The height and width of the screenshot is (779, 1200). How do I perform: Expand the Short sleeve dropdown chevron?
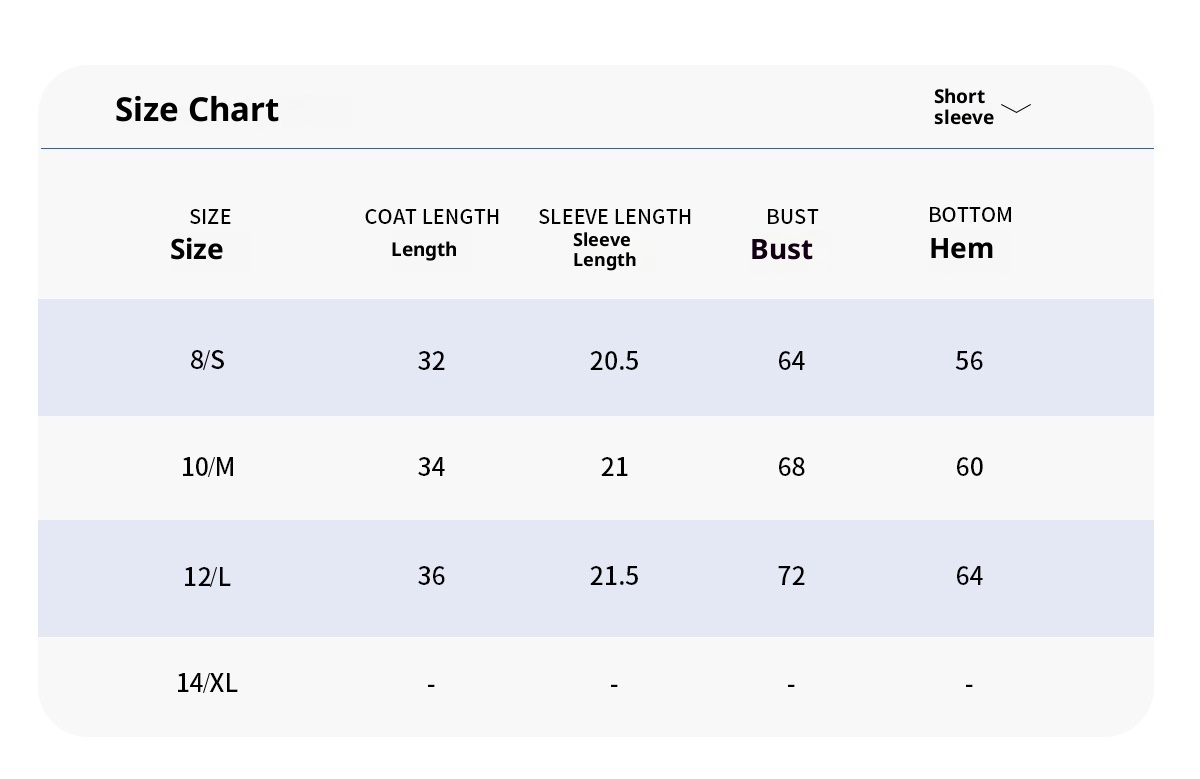click(x=1015, y=108)
